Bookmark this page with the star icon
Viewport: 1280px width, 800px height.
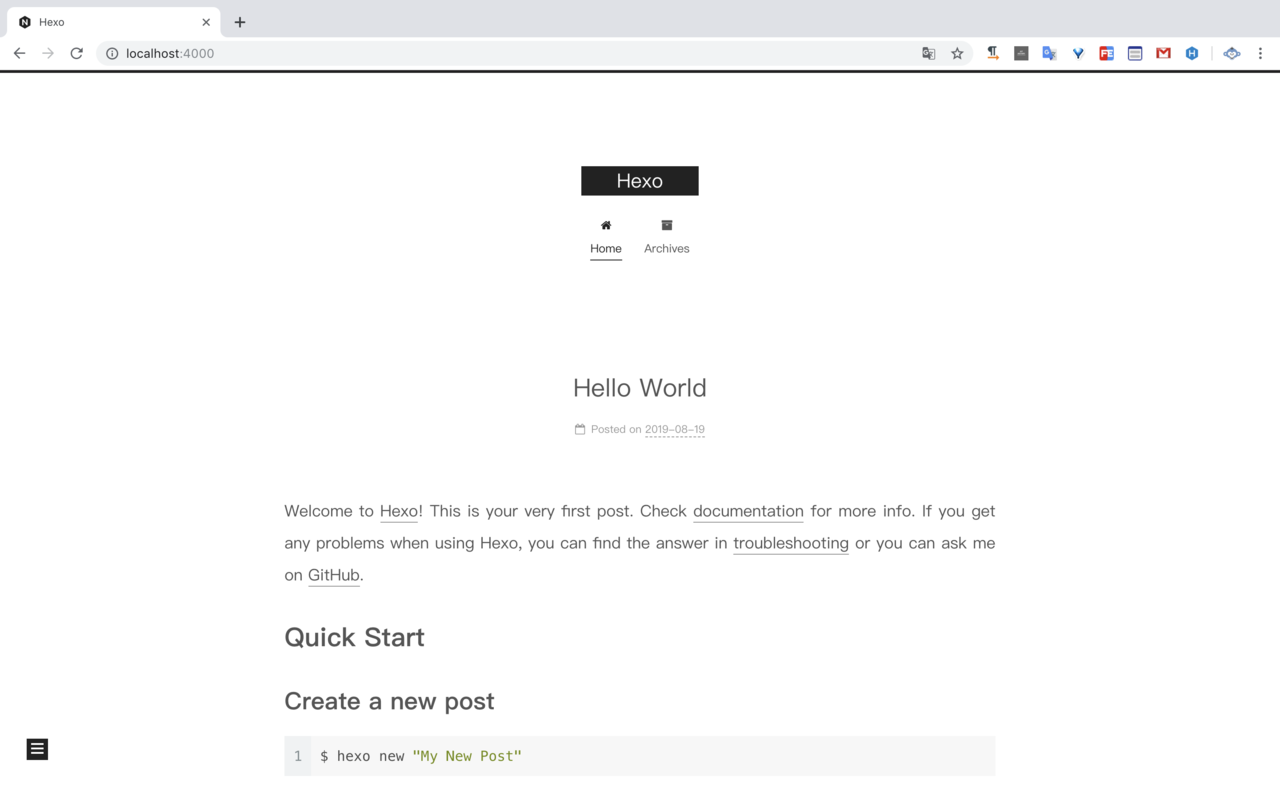point(957,53)
